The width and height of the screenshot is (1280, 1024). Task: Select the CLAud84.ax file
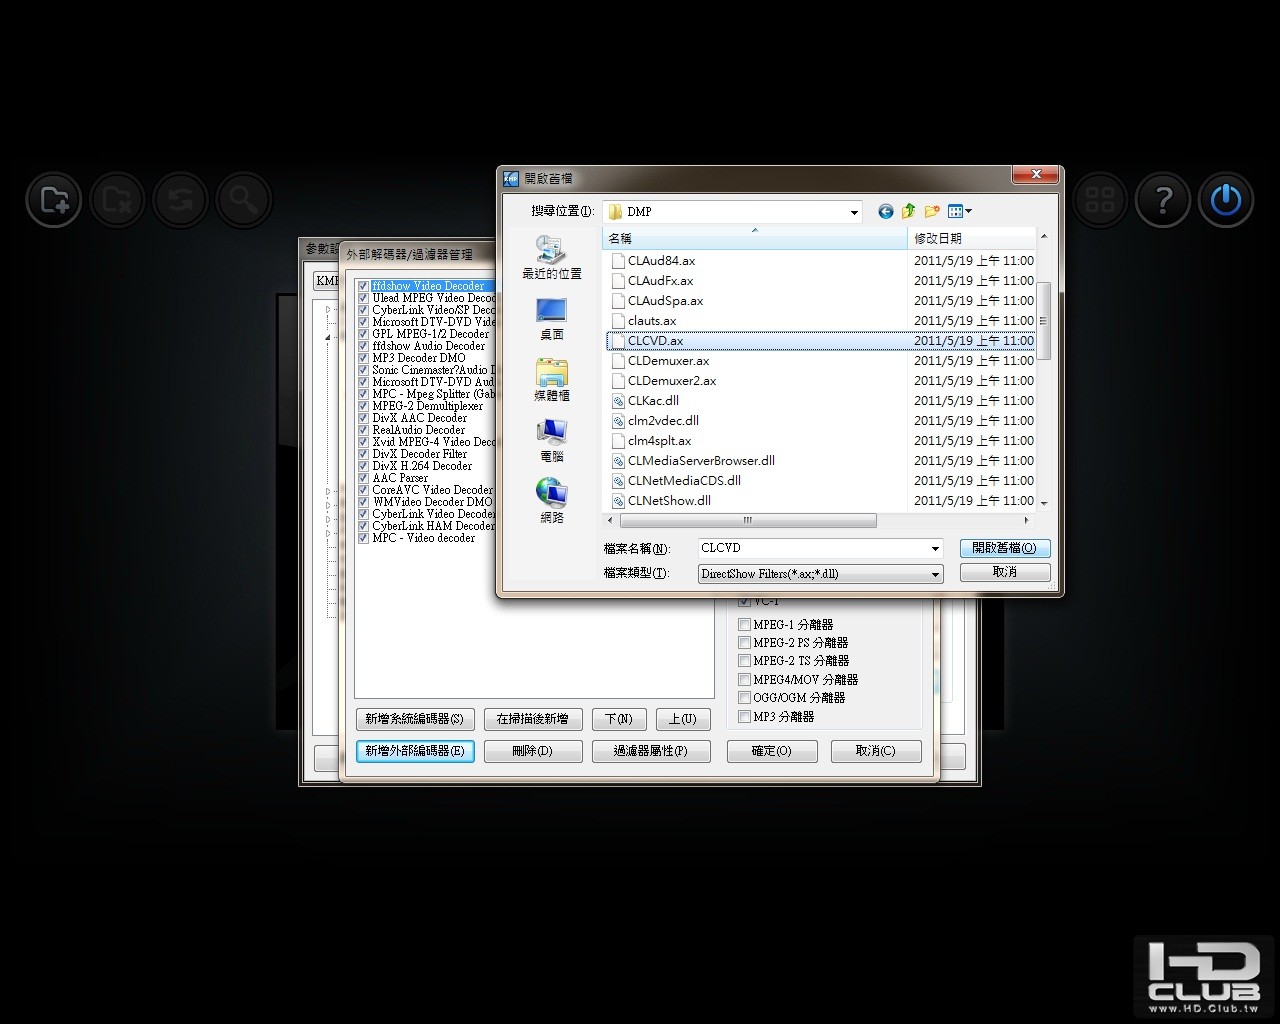(660, 261)
